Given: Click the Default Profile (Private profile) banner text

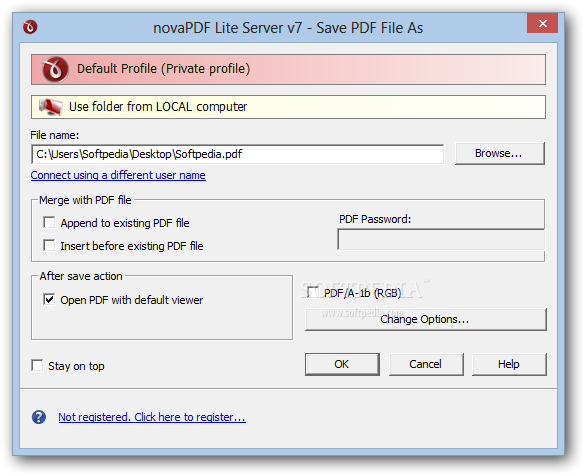Looking at the screenshot, I should coord(163,69).
